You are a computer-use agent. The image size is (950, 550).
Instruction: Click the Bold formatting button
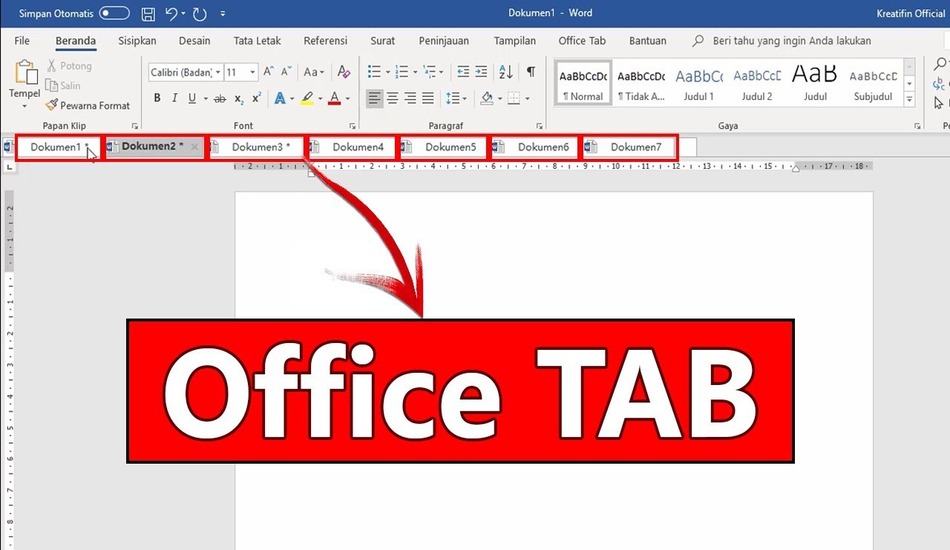click(x=157, y=98)
